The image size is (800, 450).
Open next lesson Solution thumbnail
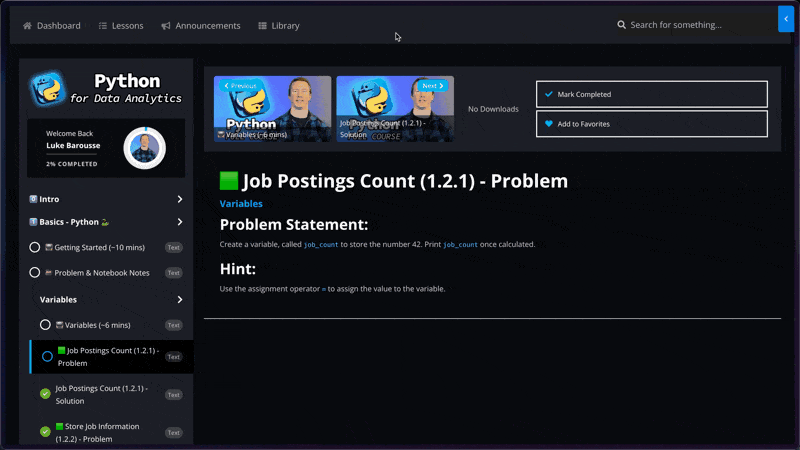coord(395,109)
